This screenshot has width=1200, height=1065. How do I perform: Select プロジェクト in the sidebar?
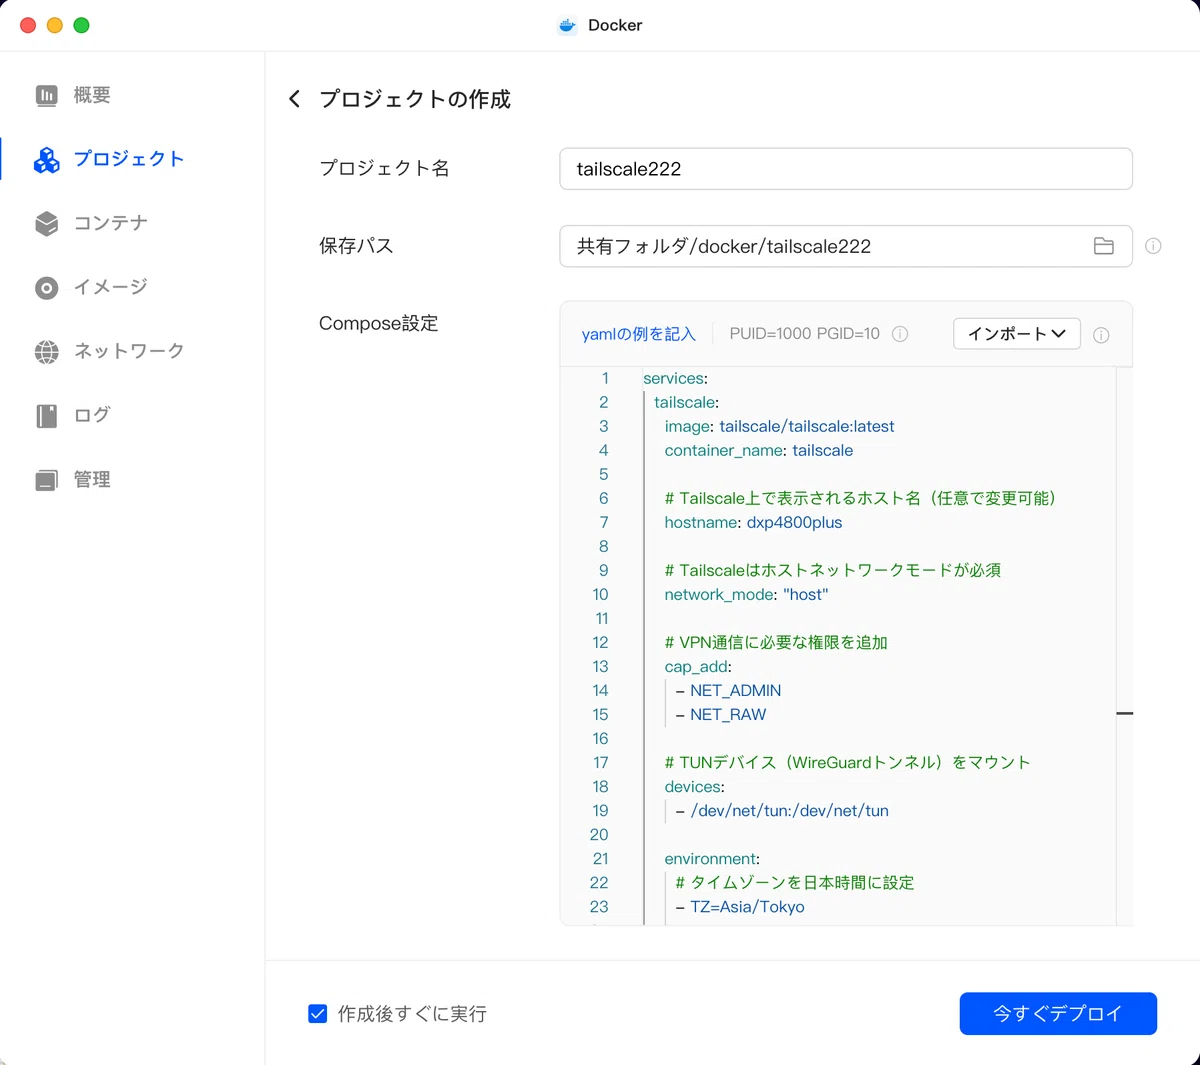click(129, 159)
